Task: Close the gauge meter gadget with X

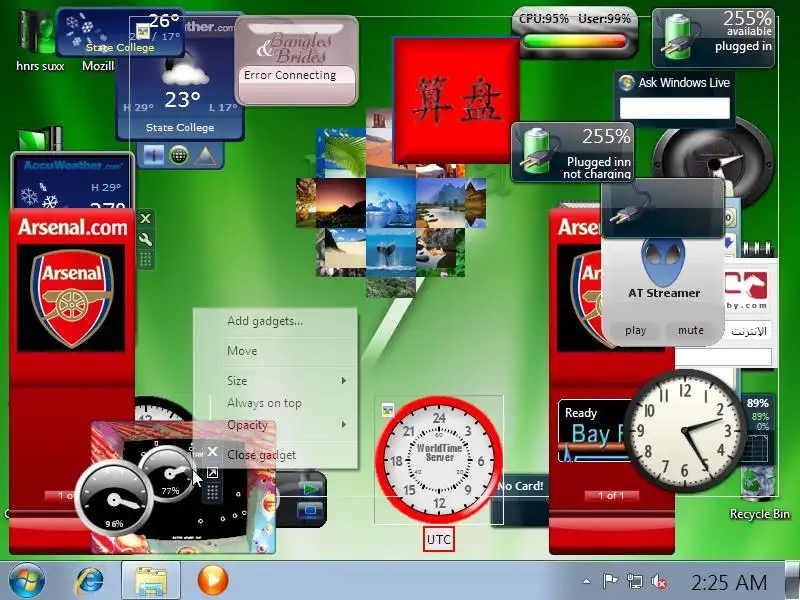Action: point(212,452)
